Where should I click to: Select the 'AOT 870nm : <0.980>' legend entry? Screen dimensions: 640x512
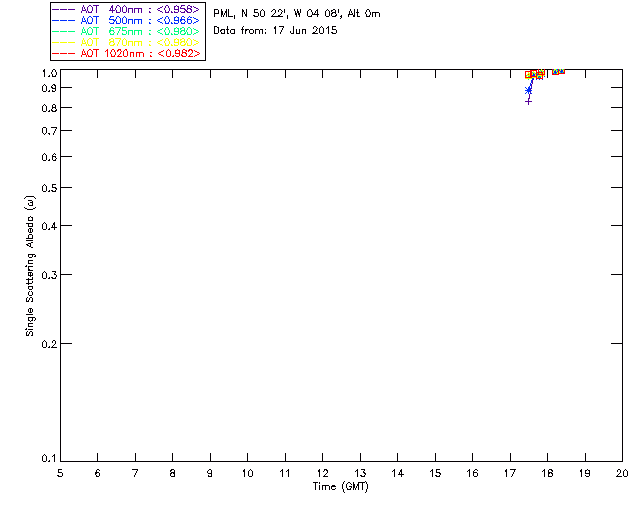[x=127, y=42]
